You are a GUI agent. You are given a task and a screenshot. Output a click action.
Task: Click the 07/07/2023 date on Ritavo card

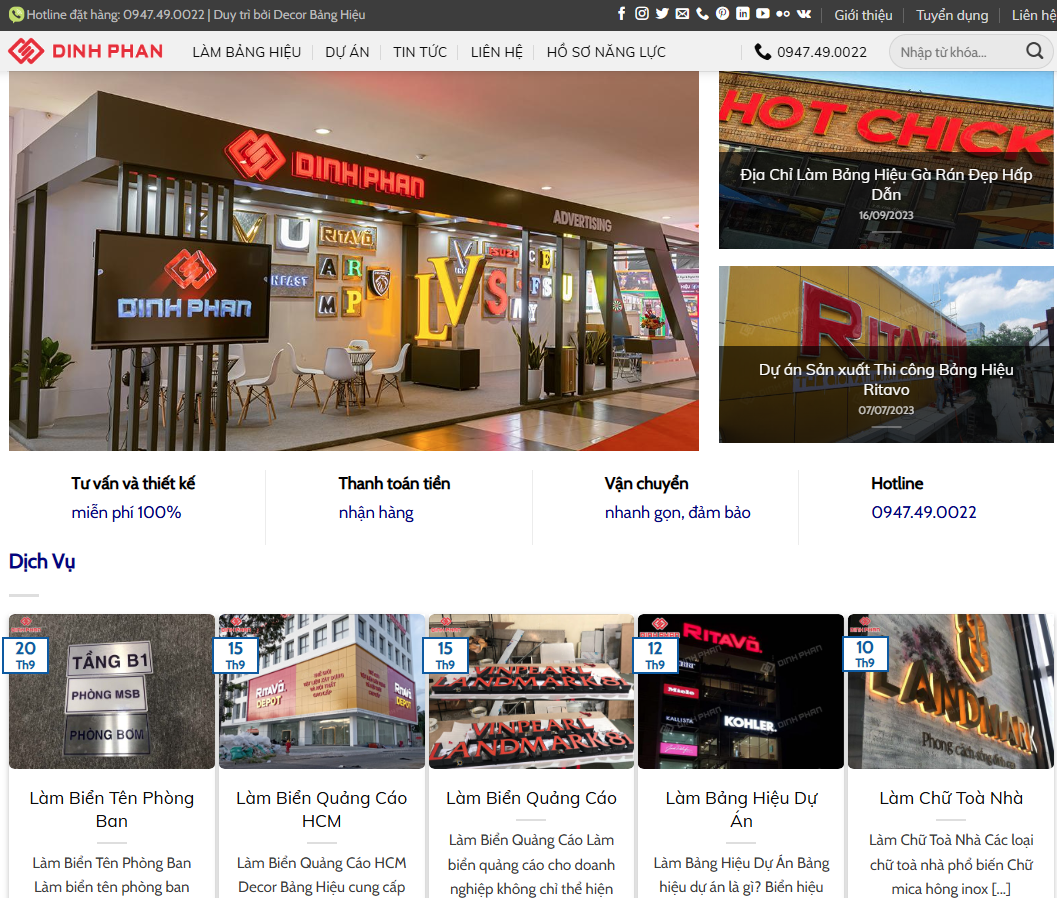click(886, 410)
